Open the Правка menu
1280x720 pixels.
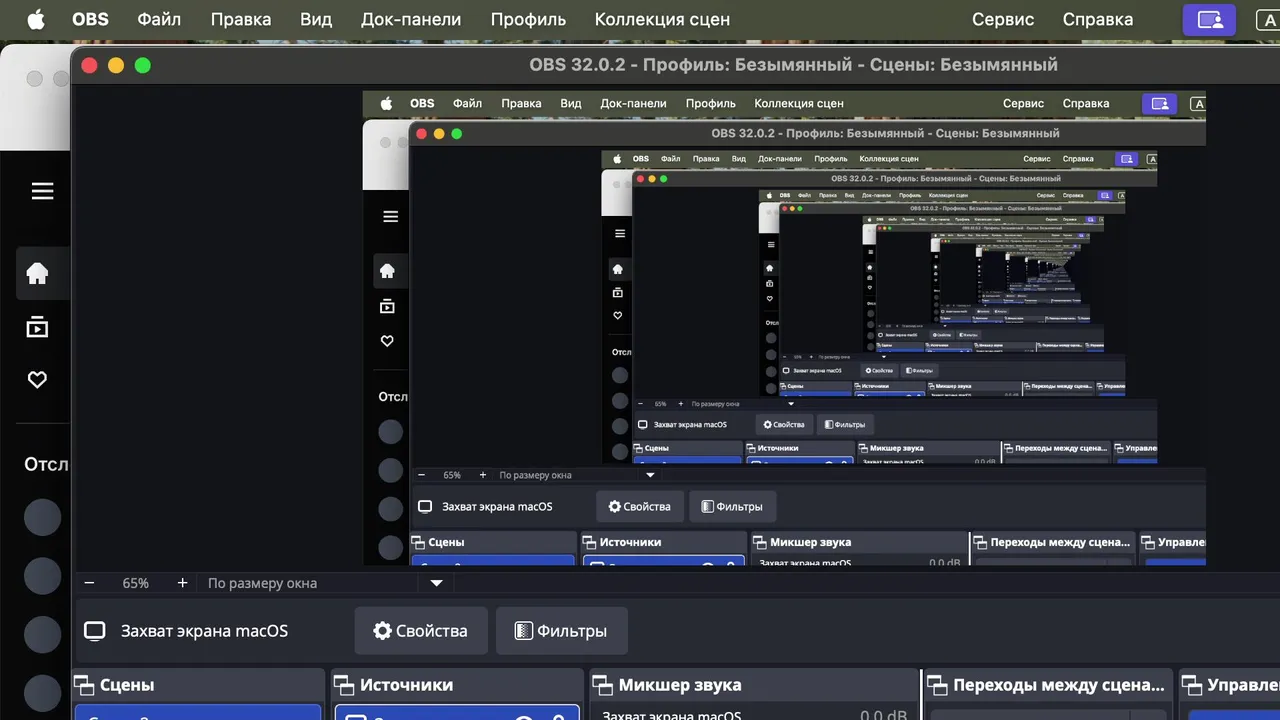[x=241, y=20]
